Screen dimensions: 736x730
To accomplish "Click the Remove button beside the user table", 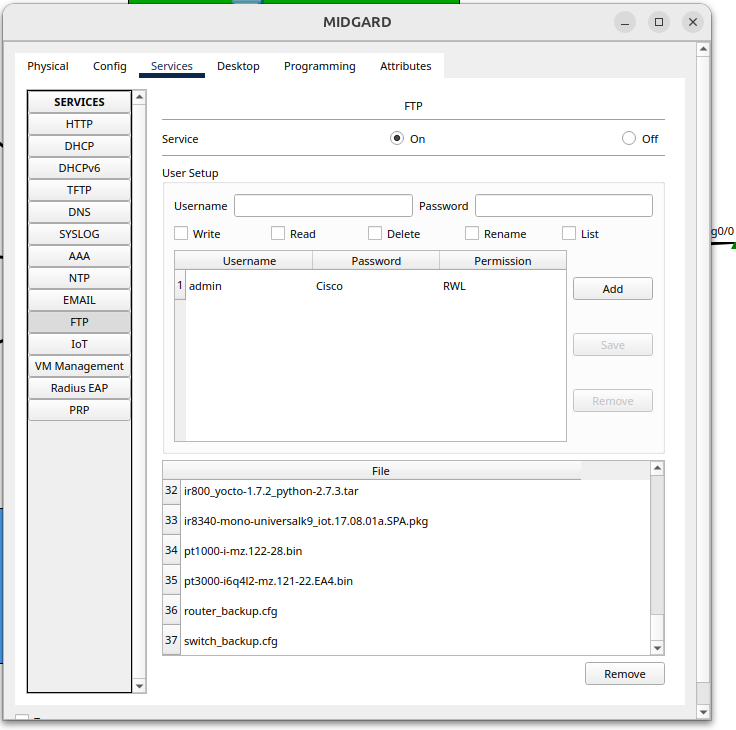I will [x=613, y=401].
